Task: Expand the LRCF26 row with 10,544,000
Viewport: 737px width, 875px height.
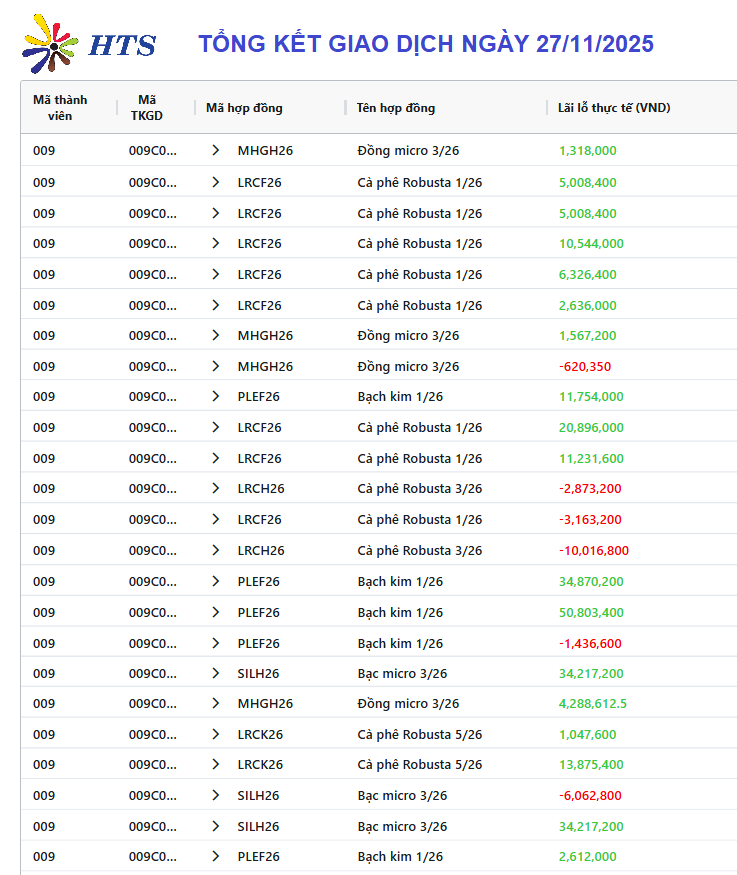Action: point(215,243)
